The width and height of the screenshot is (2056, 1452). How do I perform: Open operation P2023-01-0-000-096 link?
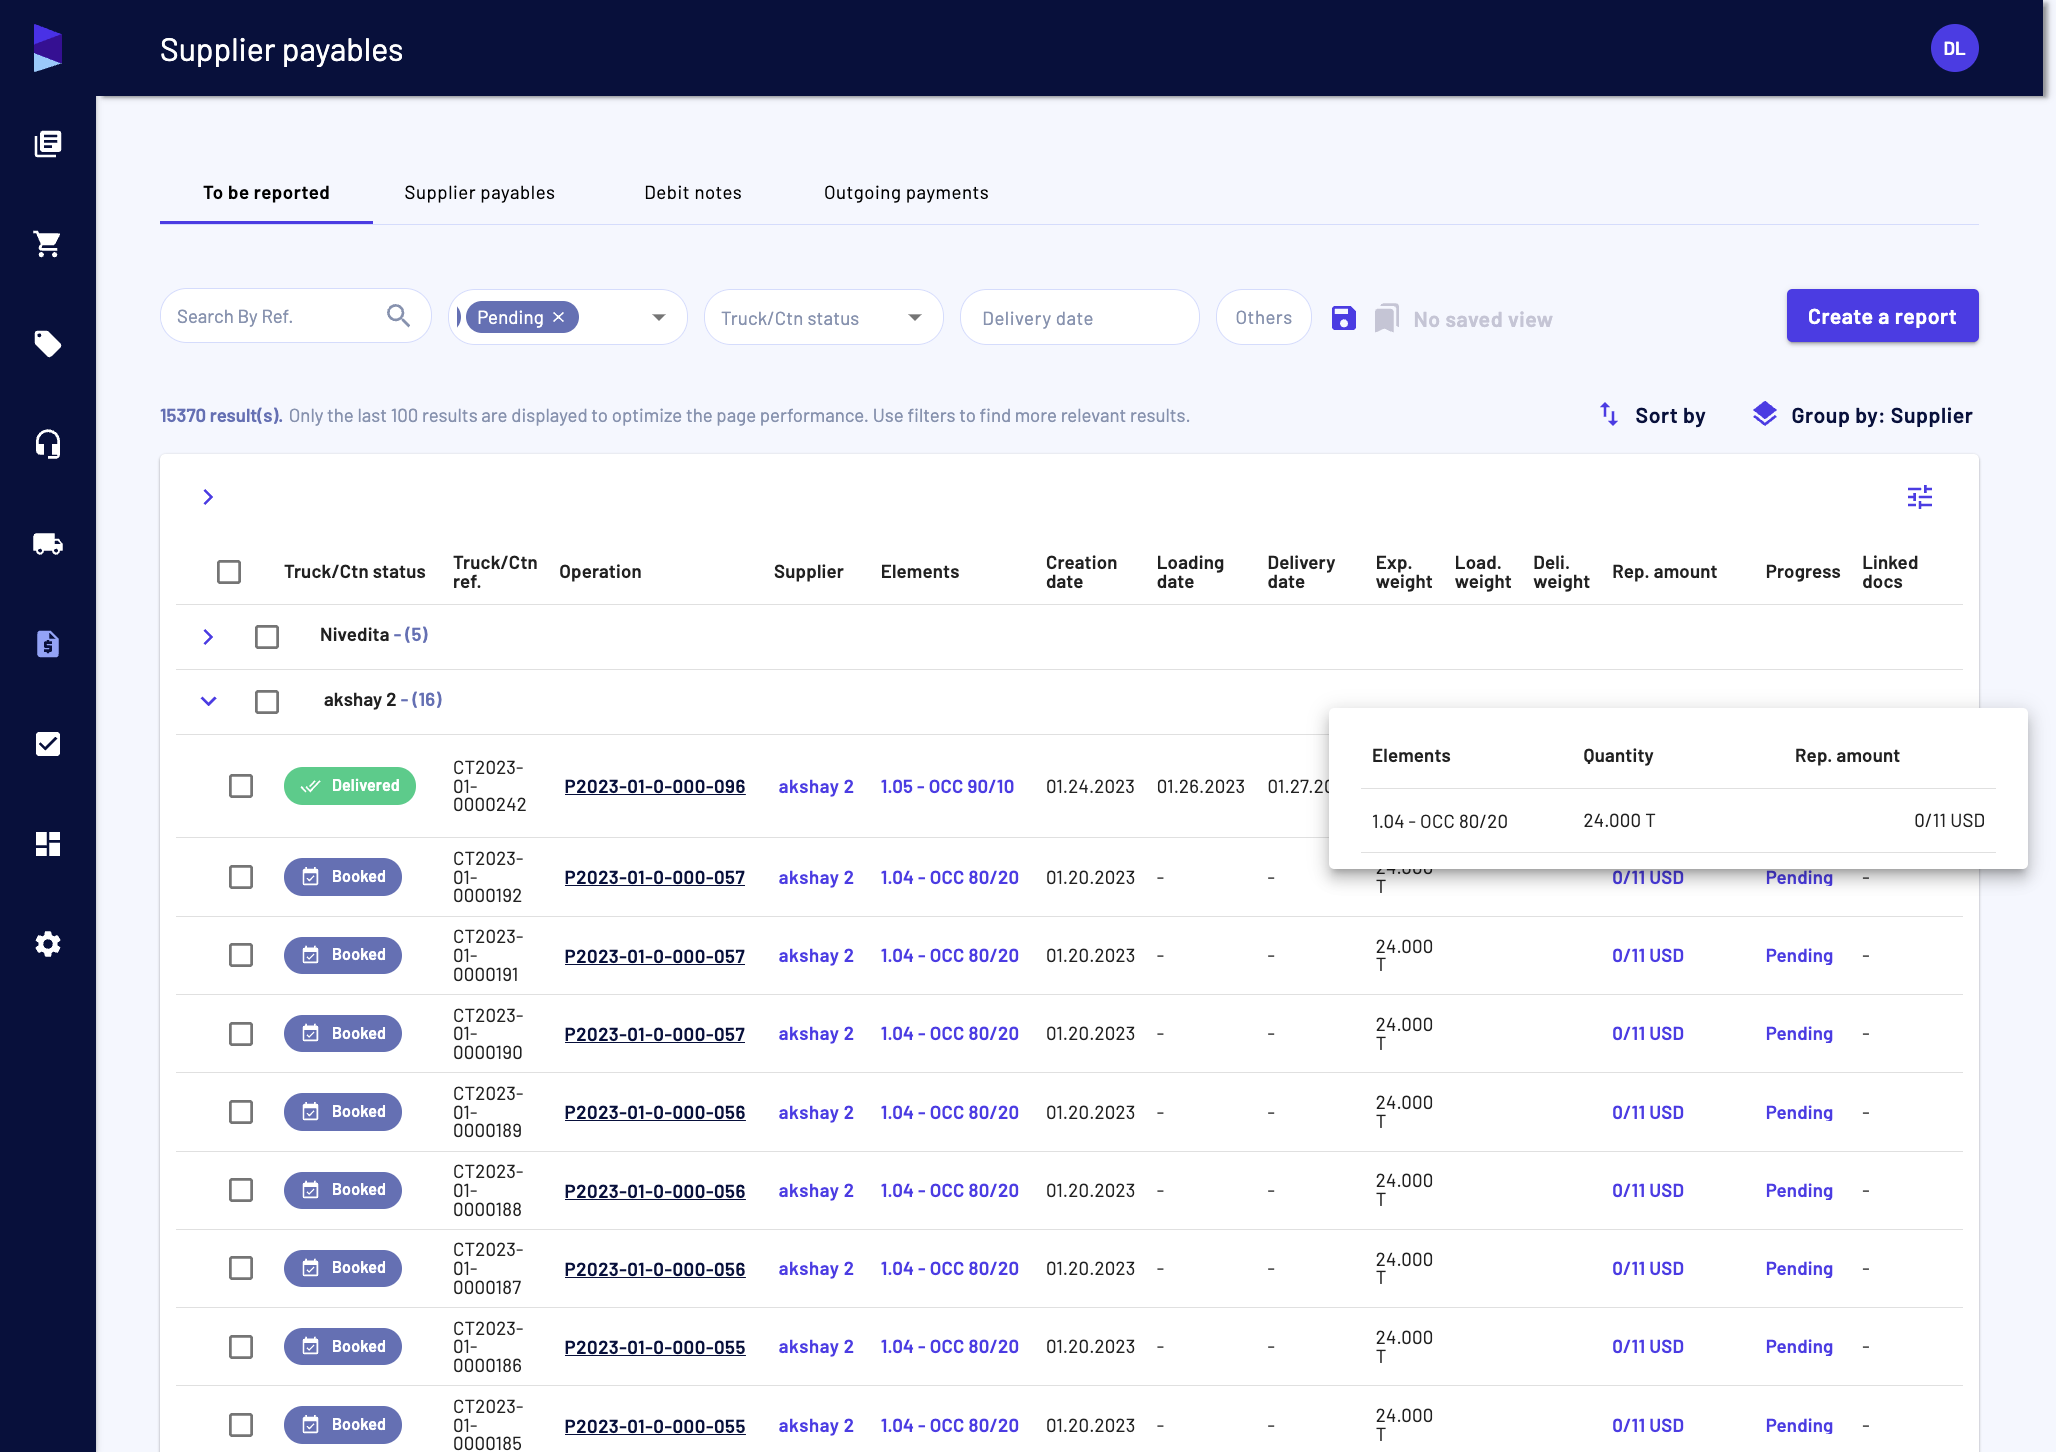655,787
